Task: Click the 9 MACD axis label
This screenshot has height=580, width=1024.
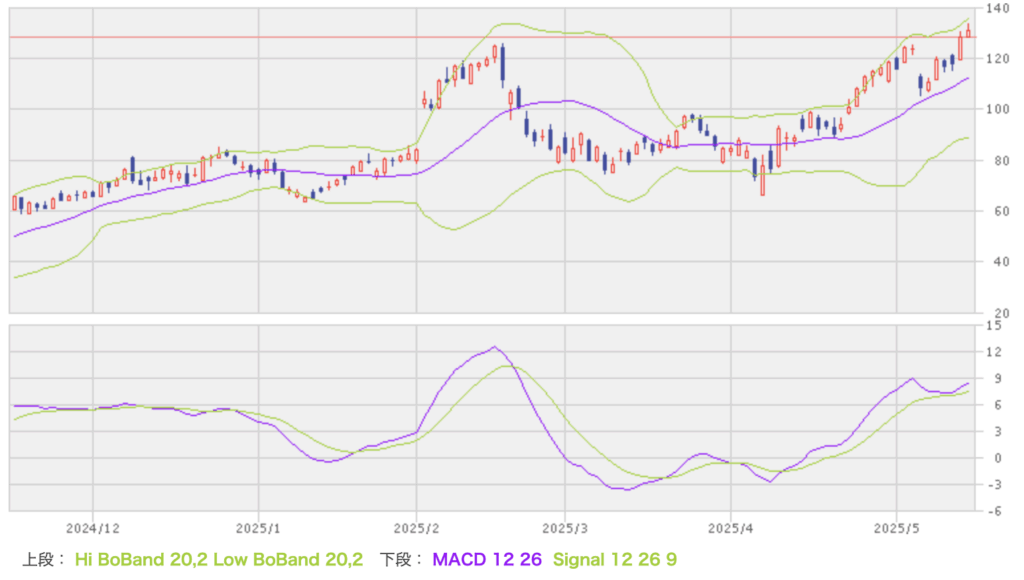Action: [998, 379]
